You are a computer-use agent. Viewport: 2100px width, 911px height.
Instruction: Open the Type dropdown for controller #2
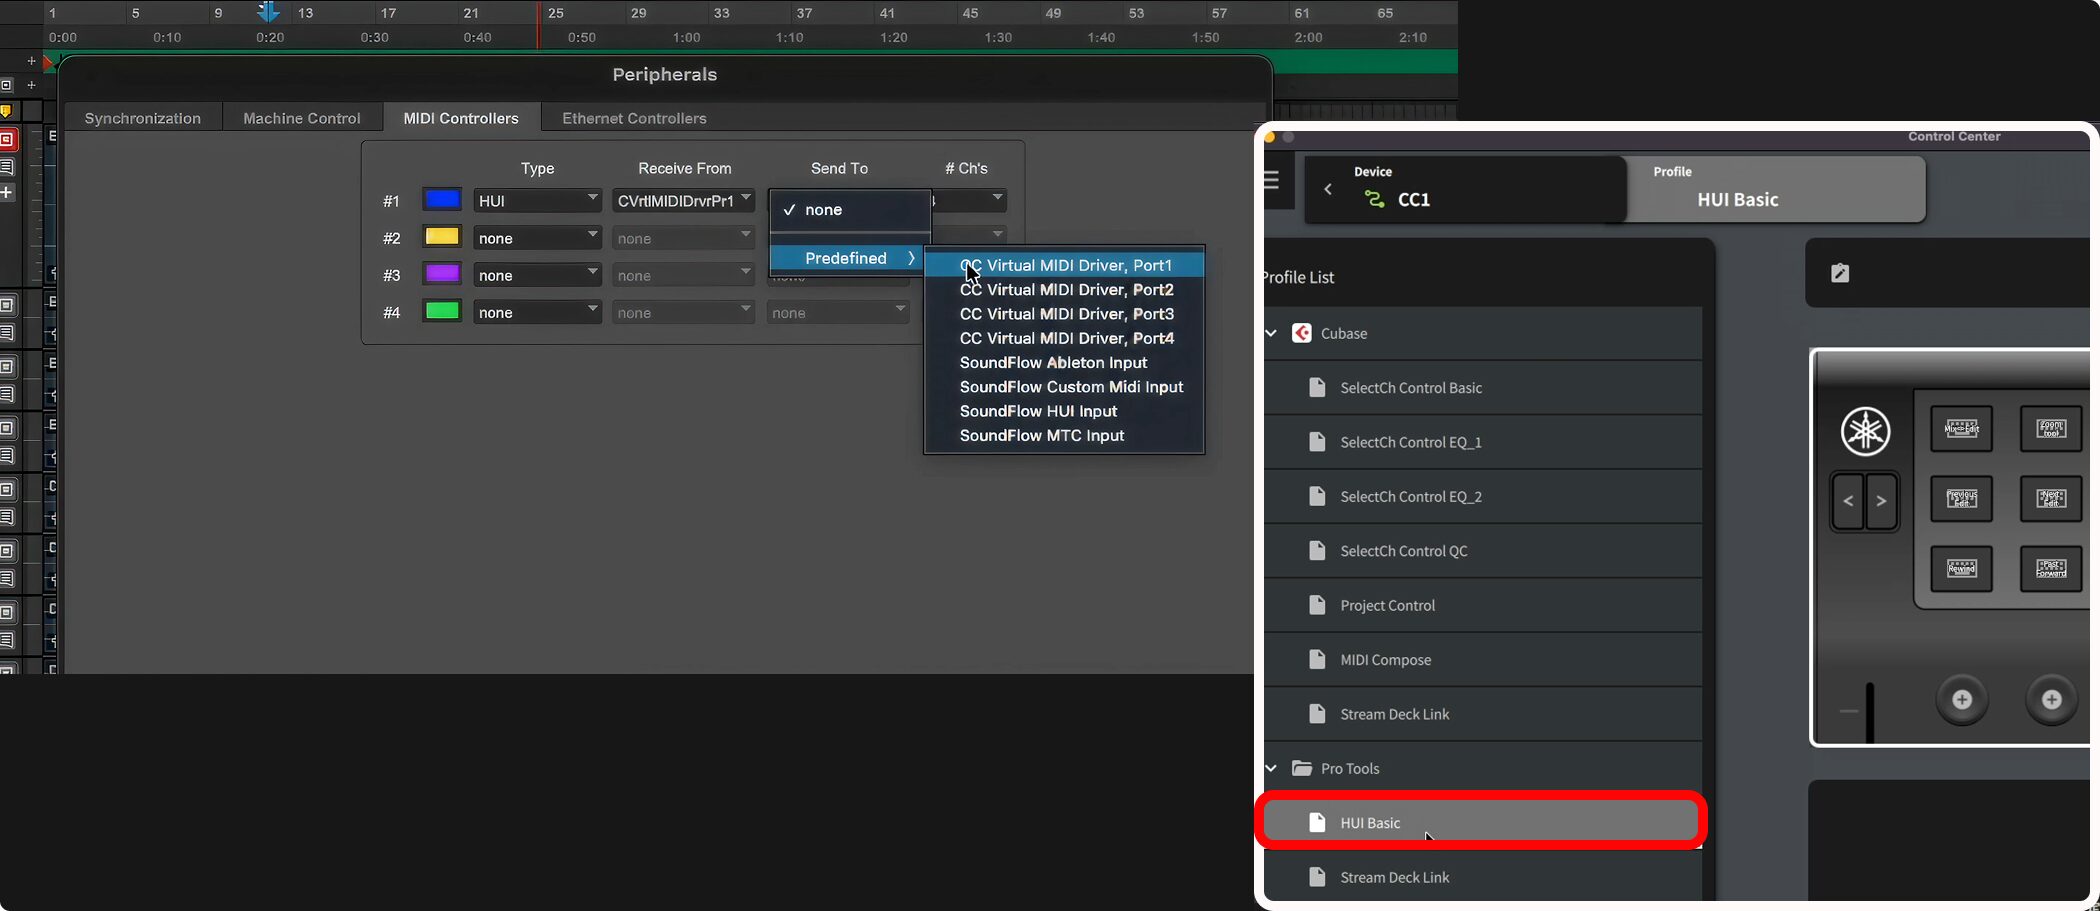537,238
